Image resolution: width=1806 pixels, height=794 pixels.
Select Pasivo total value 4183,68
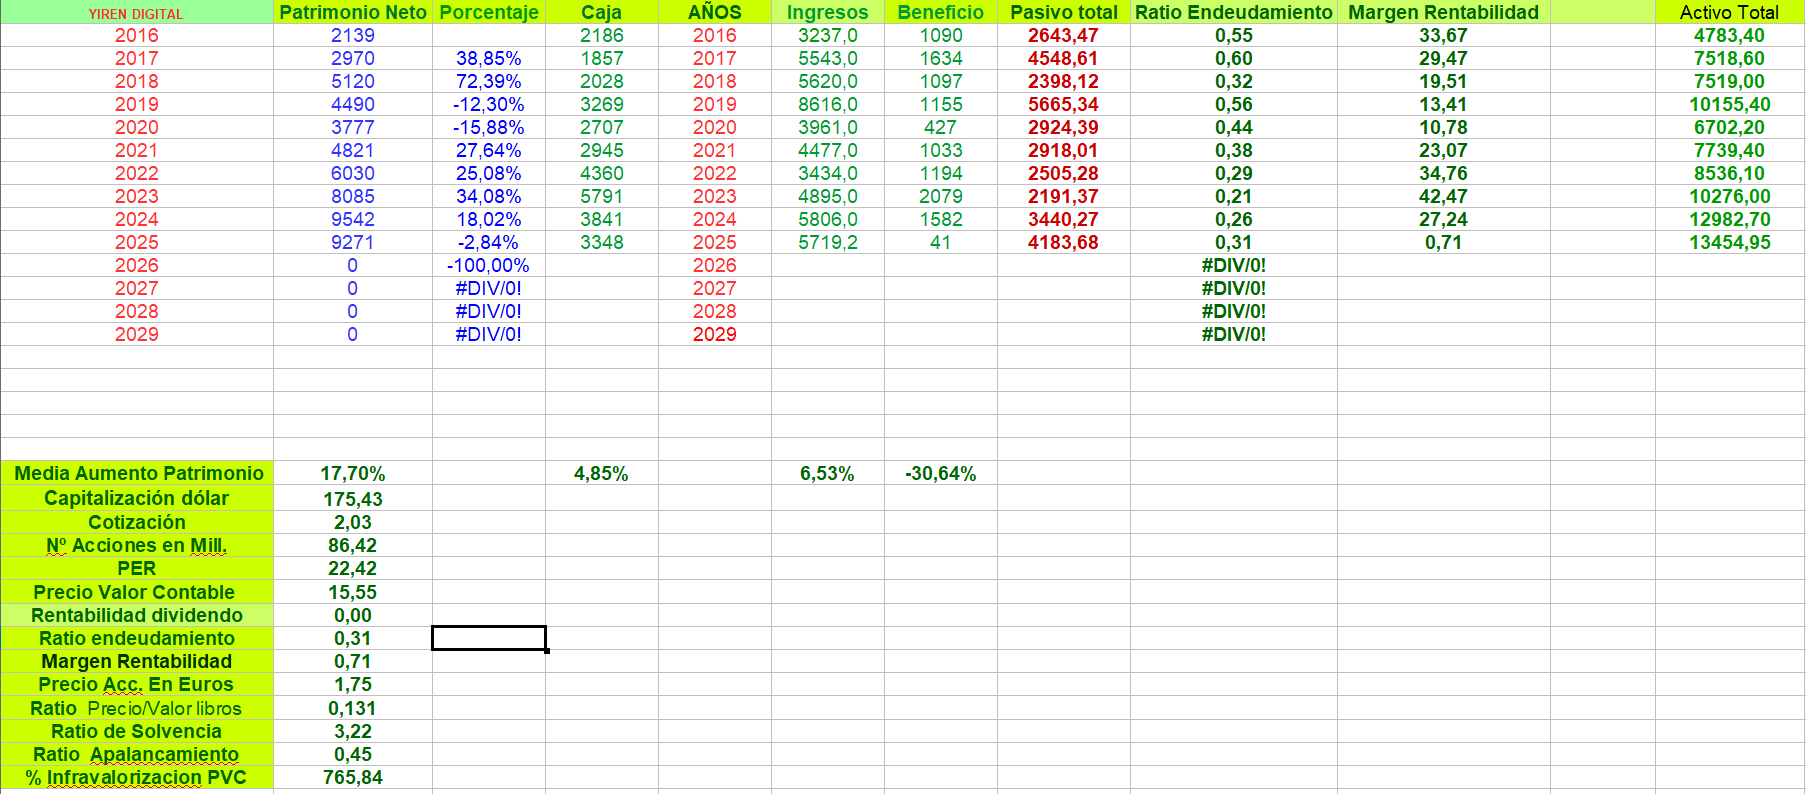[1064, 243]
